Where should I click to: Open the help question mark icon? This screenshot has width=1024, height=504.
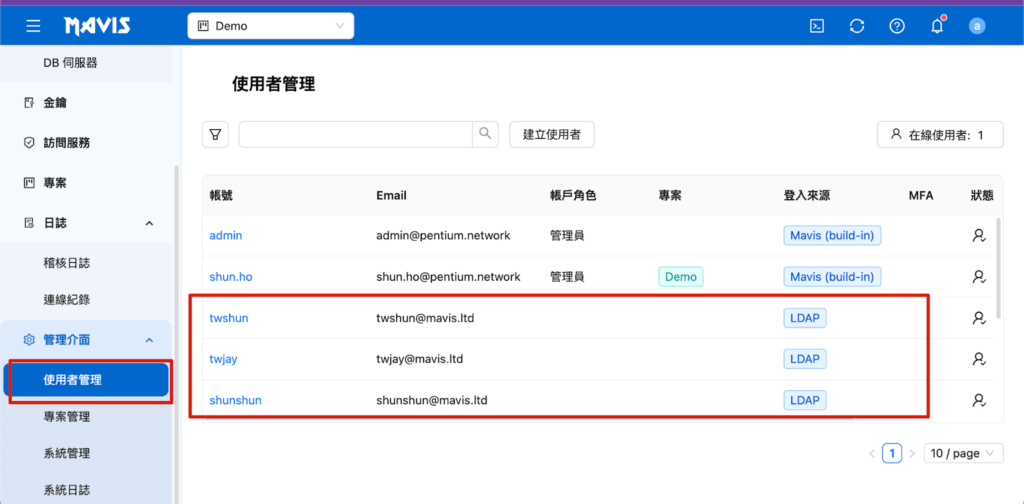[x=897, y=26]
